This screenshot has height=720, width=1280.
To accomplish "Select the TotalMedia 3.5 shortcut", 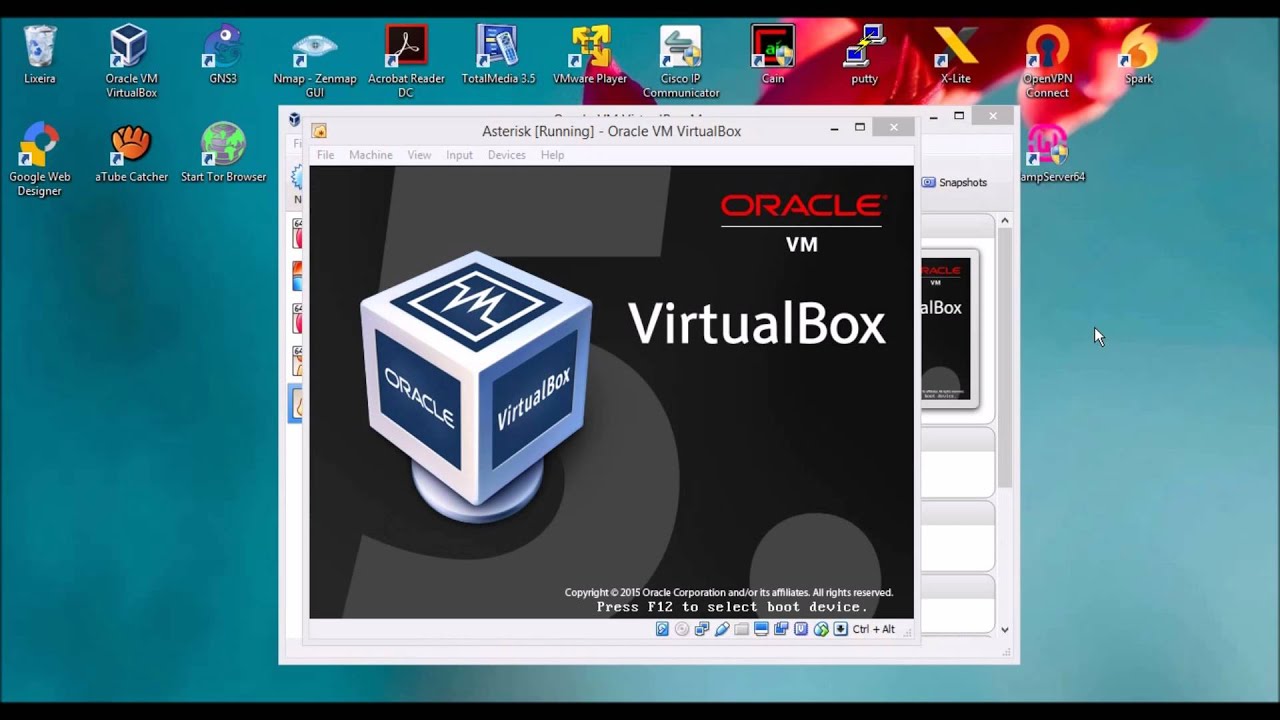I will [x=498, y=55].
